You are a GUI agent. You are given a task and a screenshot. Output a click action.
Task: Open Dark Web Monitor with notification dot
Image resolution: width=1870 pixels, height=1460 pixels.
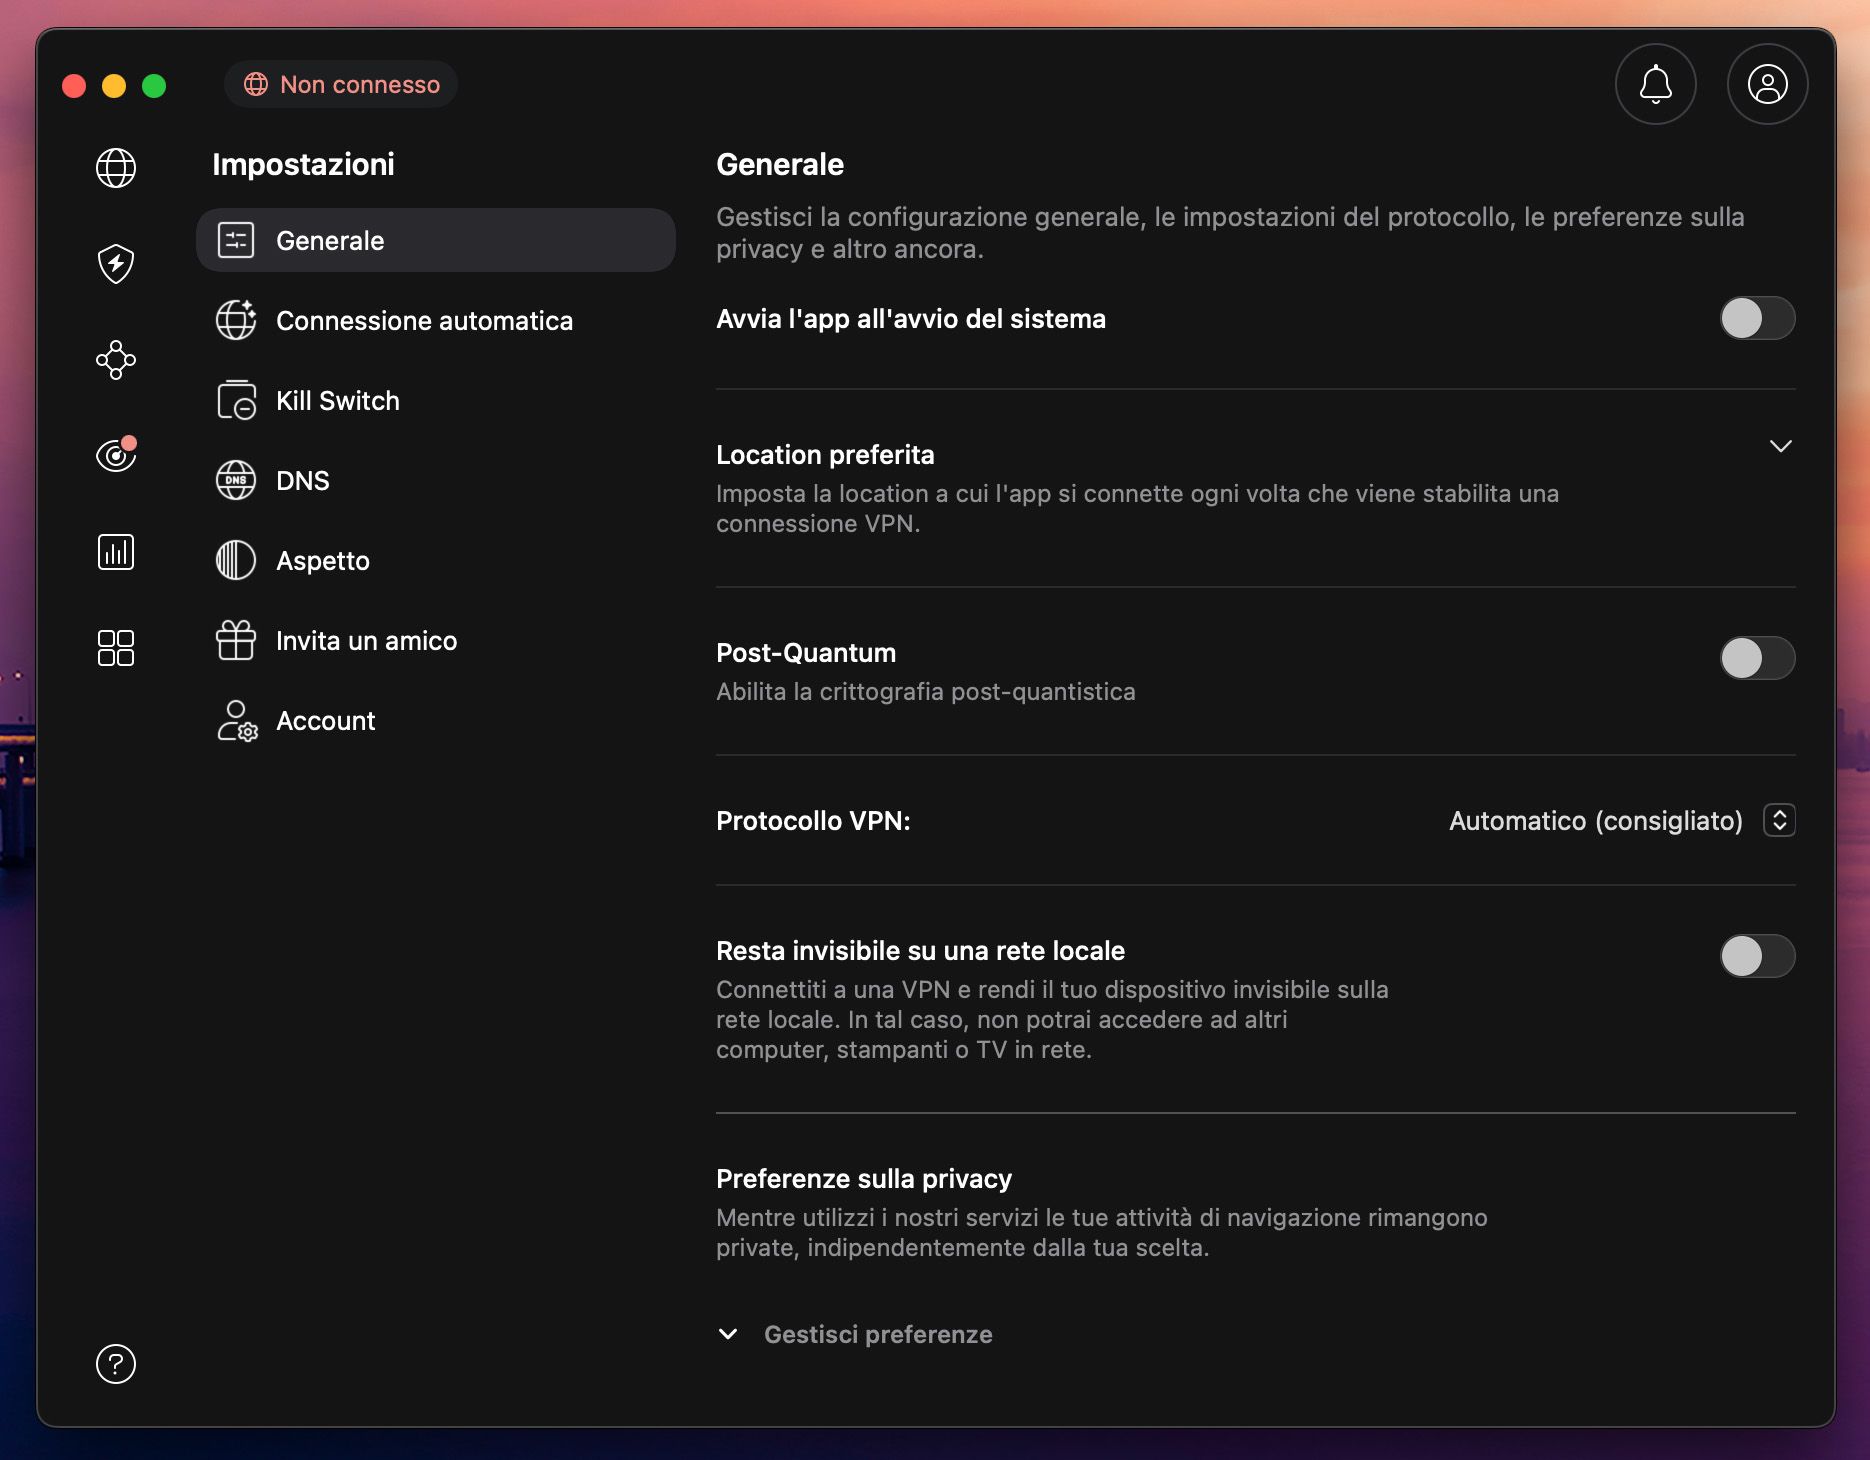pyautogui.click(x=116, y=456)
